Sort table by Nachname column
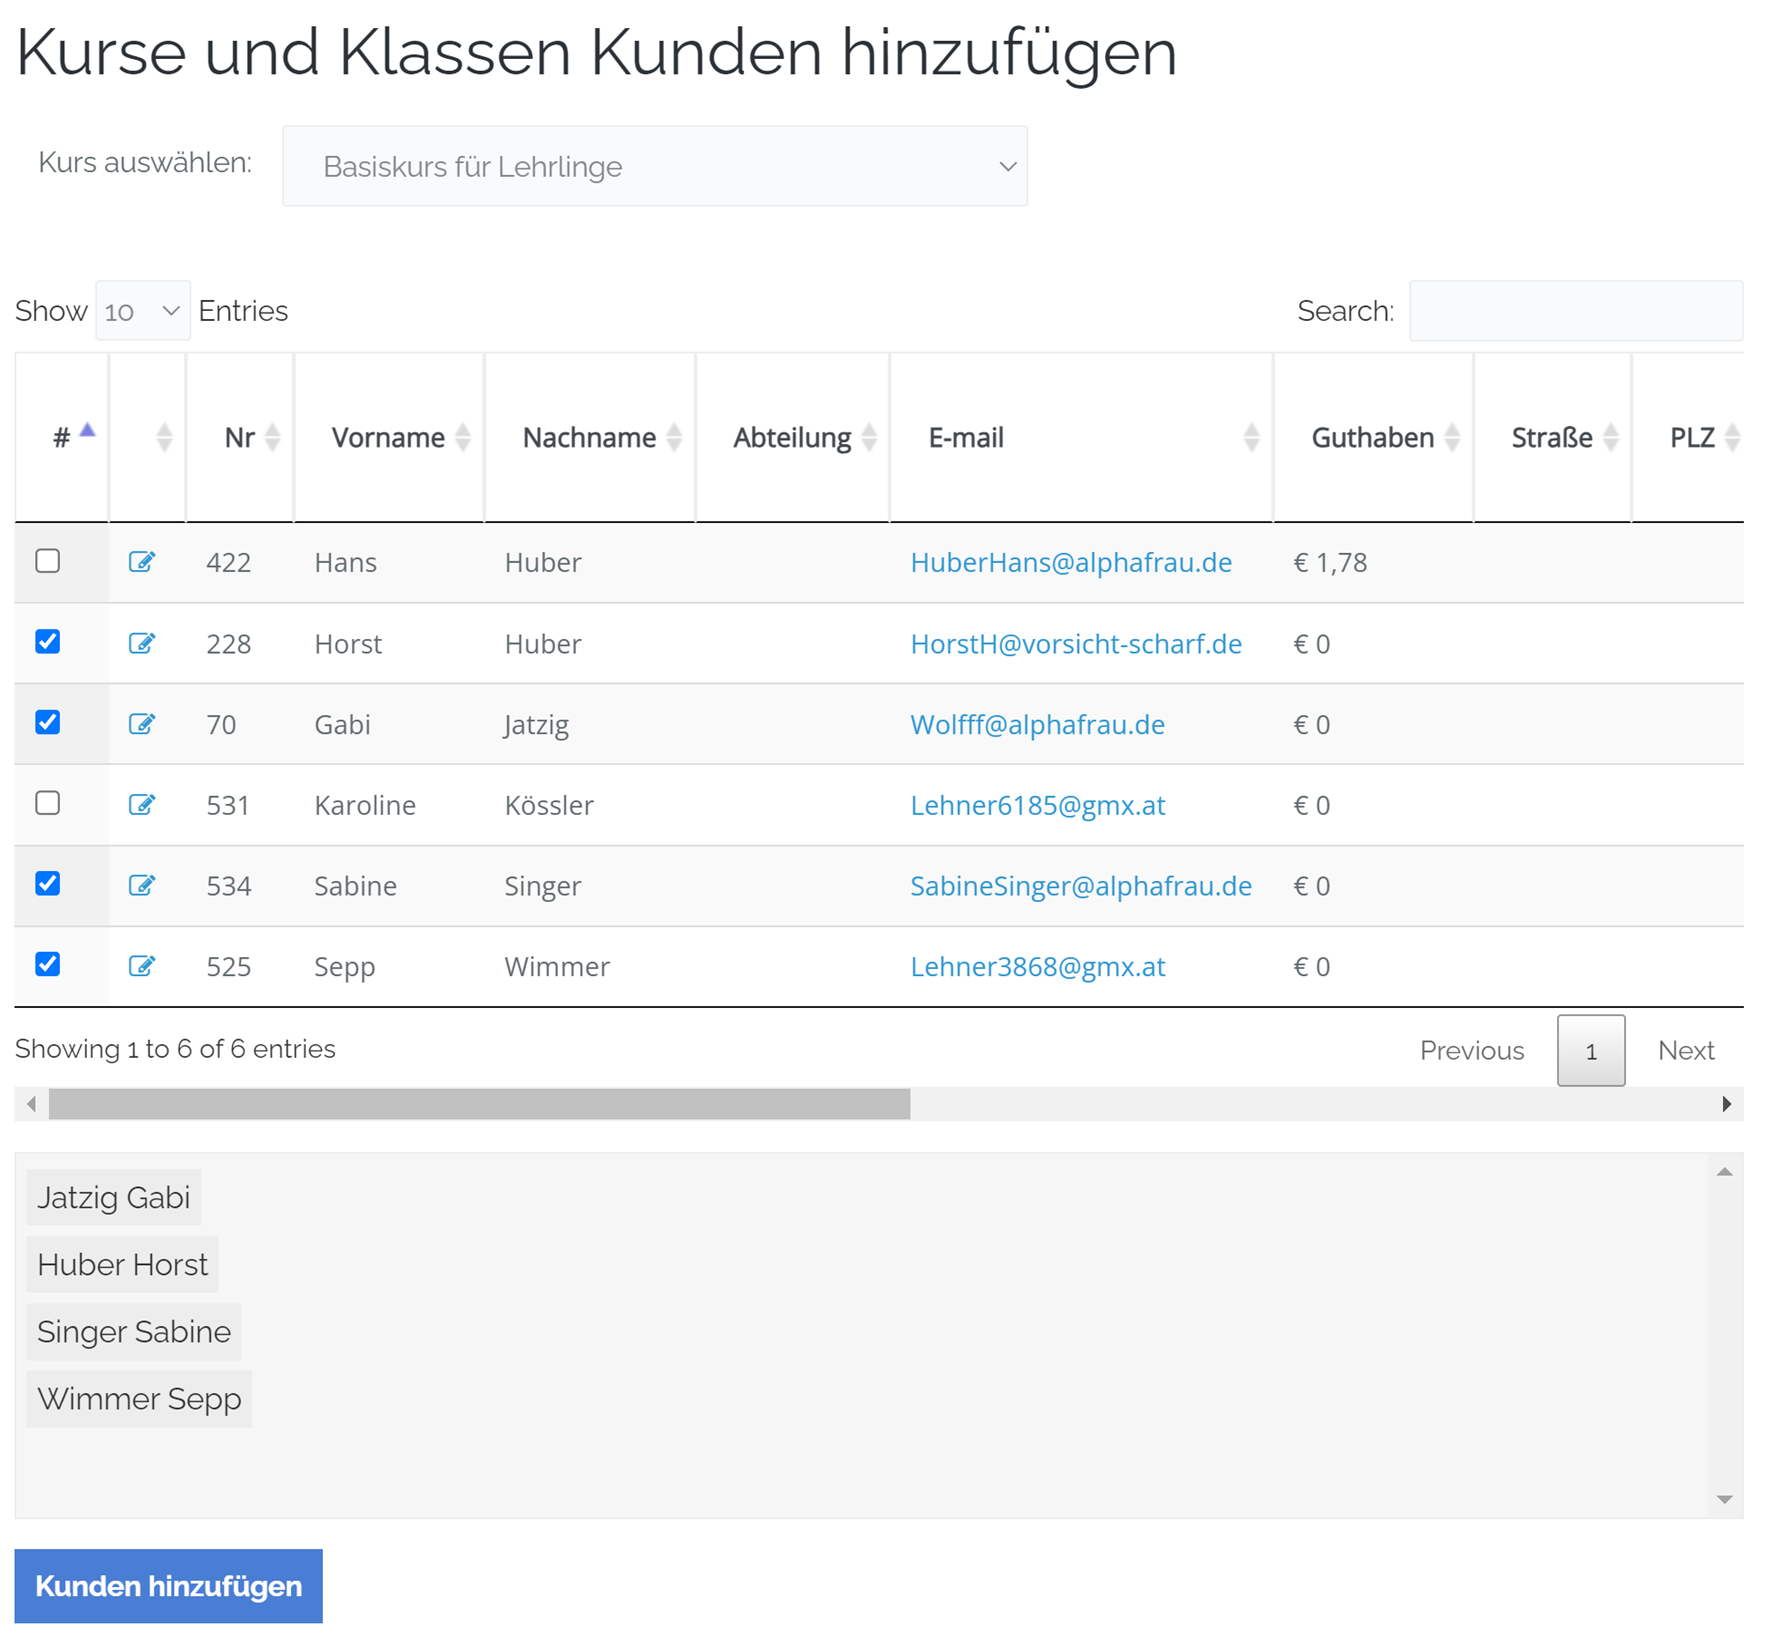 click(x=589, y=438)
